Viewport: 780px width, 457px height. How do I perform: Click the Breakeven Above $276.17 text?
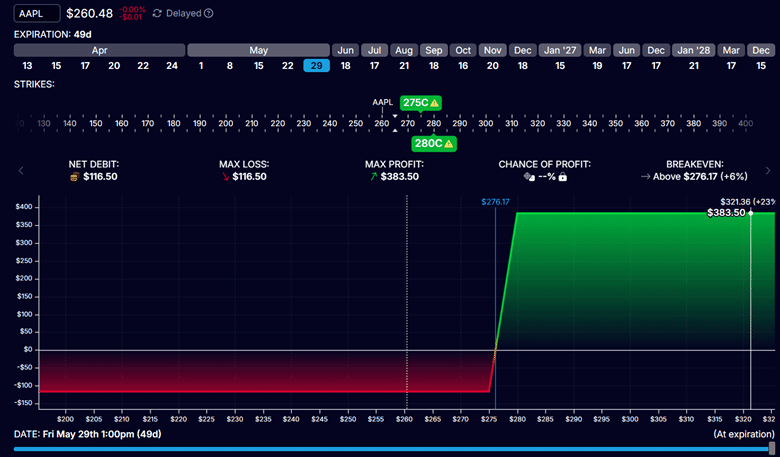[700, 177]
